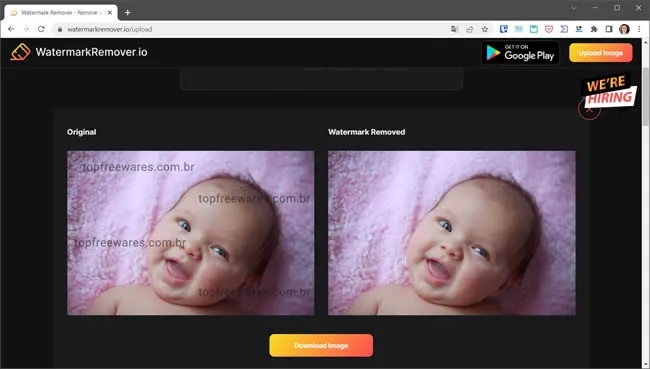Click the Watermark Removed baby image
The width and height of the screenshot is (650, 369).
pyautogui.click(x=451, y=233)
